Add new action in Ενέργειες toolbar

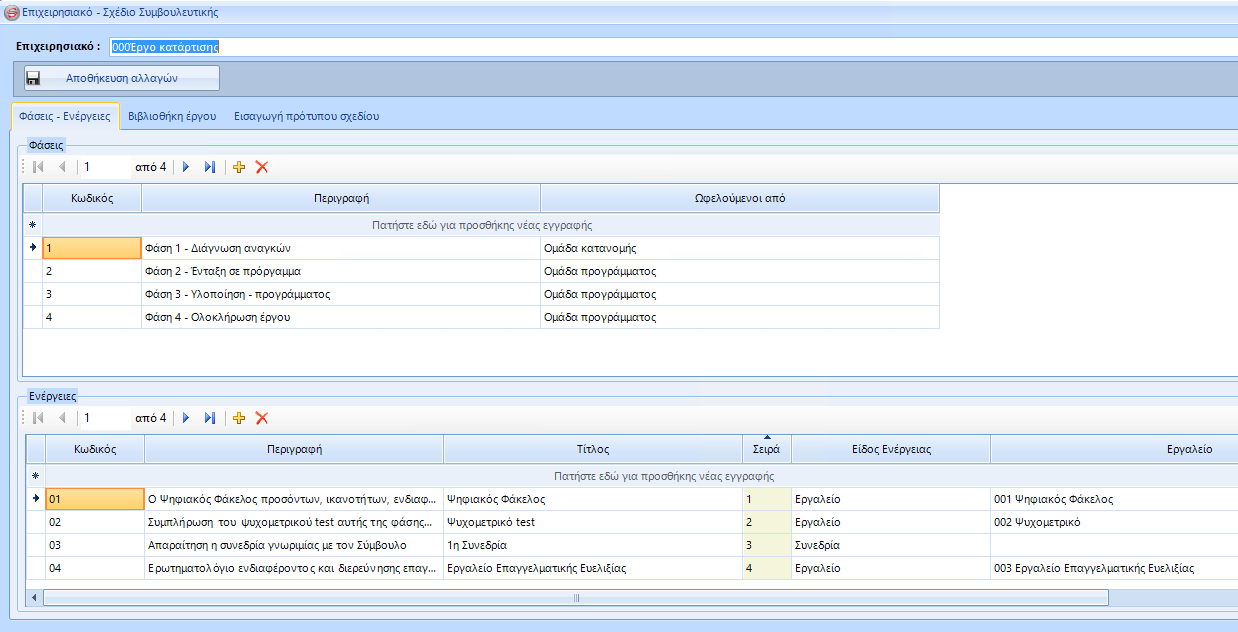tap(239, 418)
